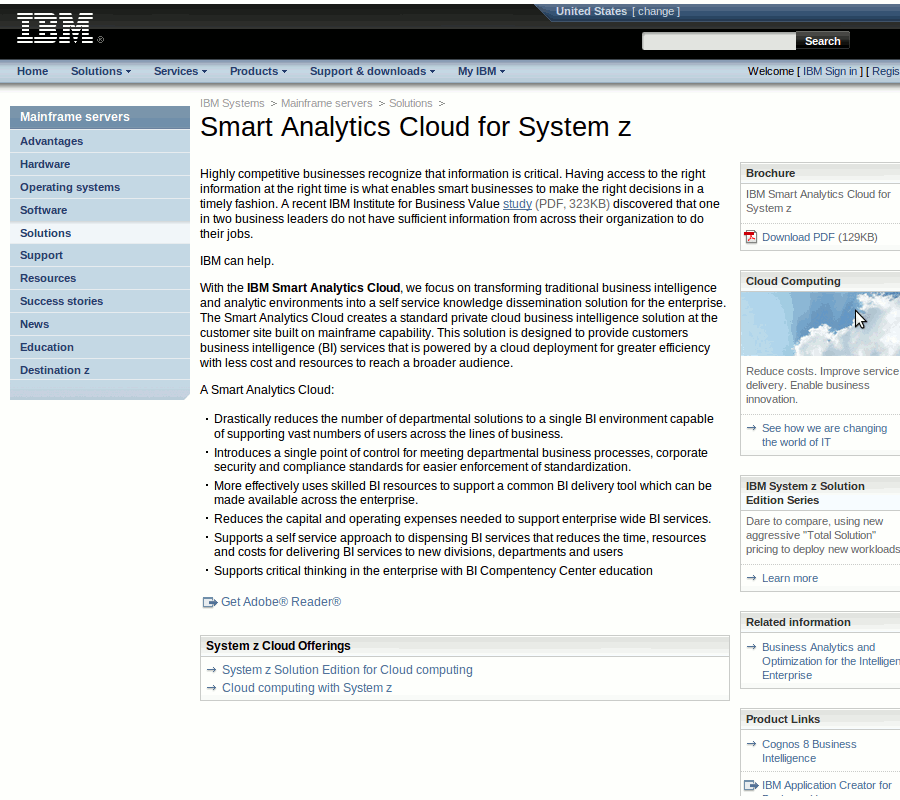Image resolution: width=900 pixels, height=800 pixels.
Task: Open Support & downloads dropdown
Action: point(373,71)
